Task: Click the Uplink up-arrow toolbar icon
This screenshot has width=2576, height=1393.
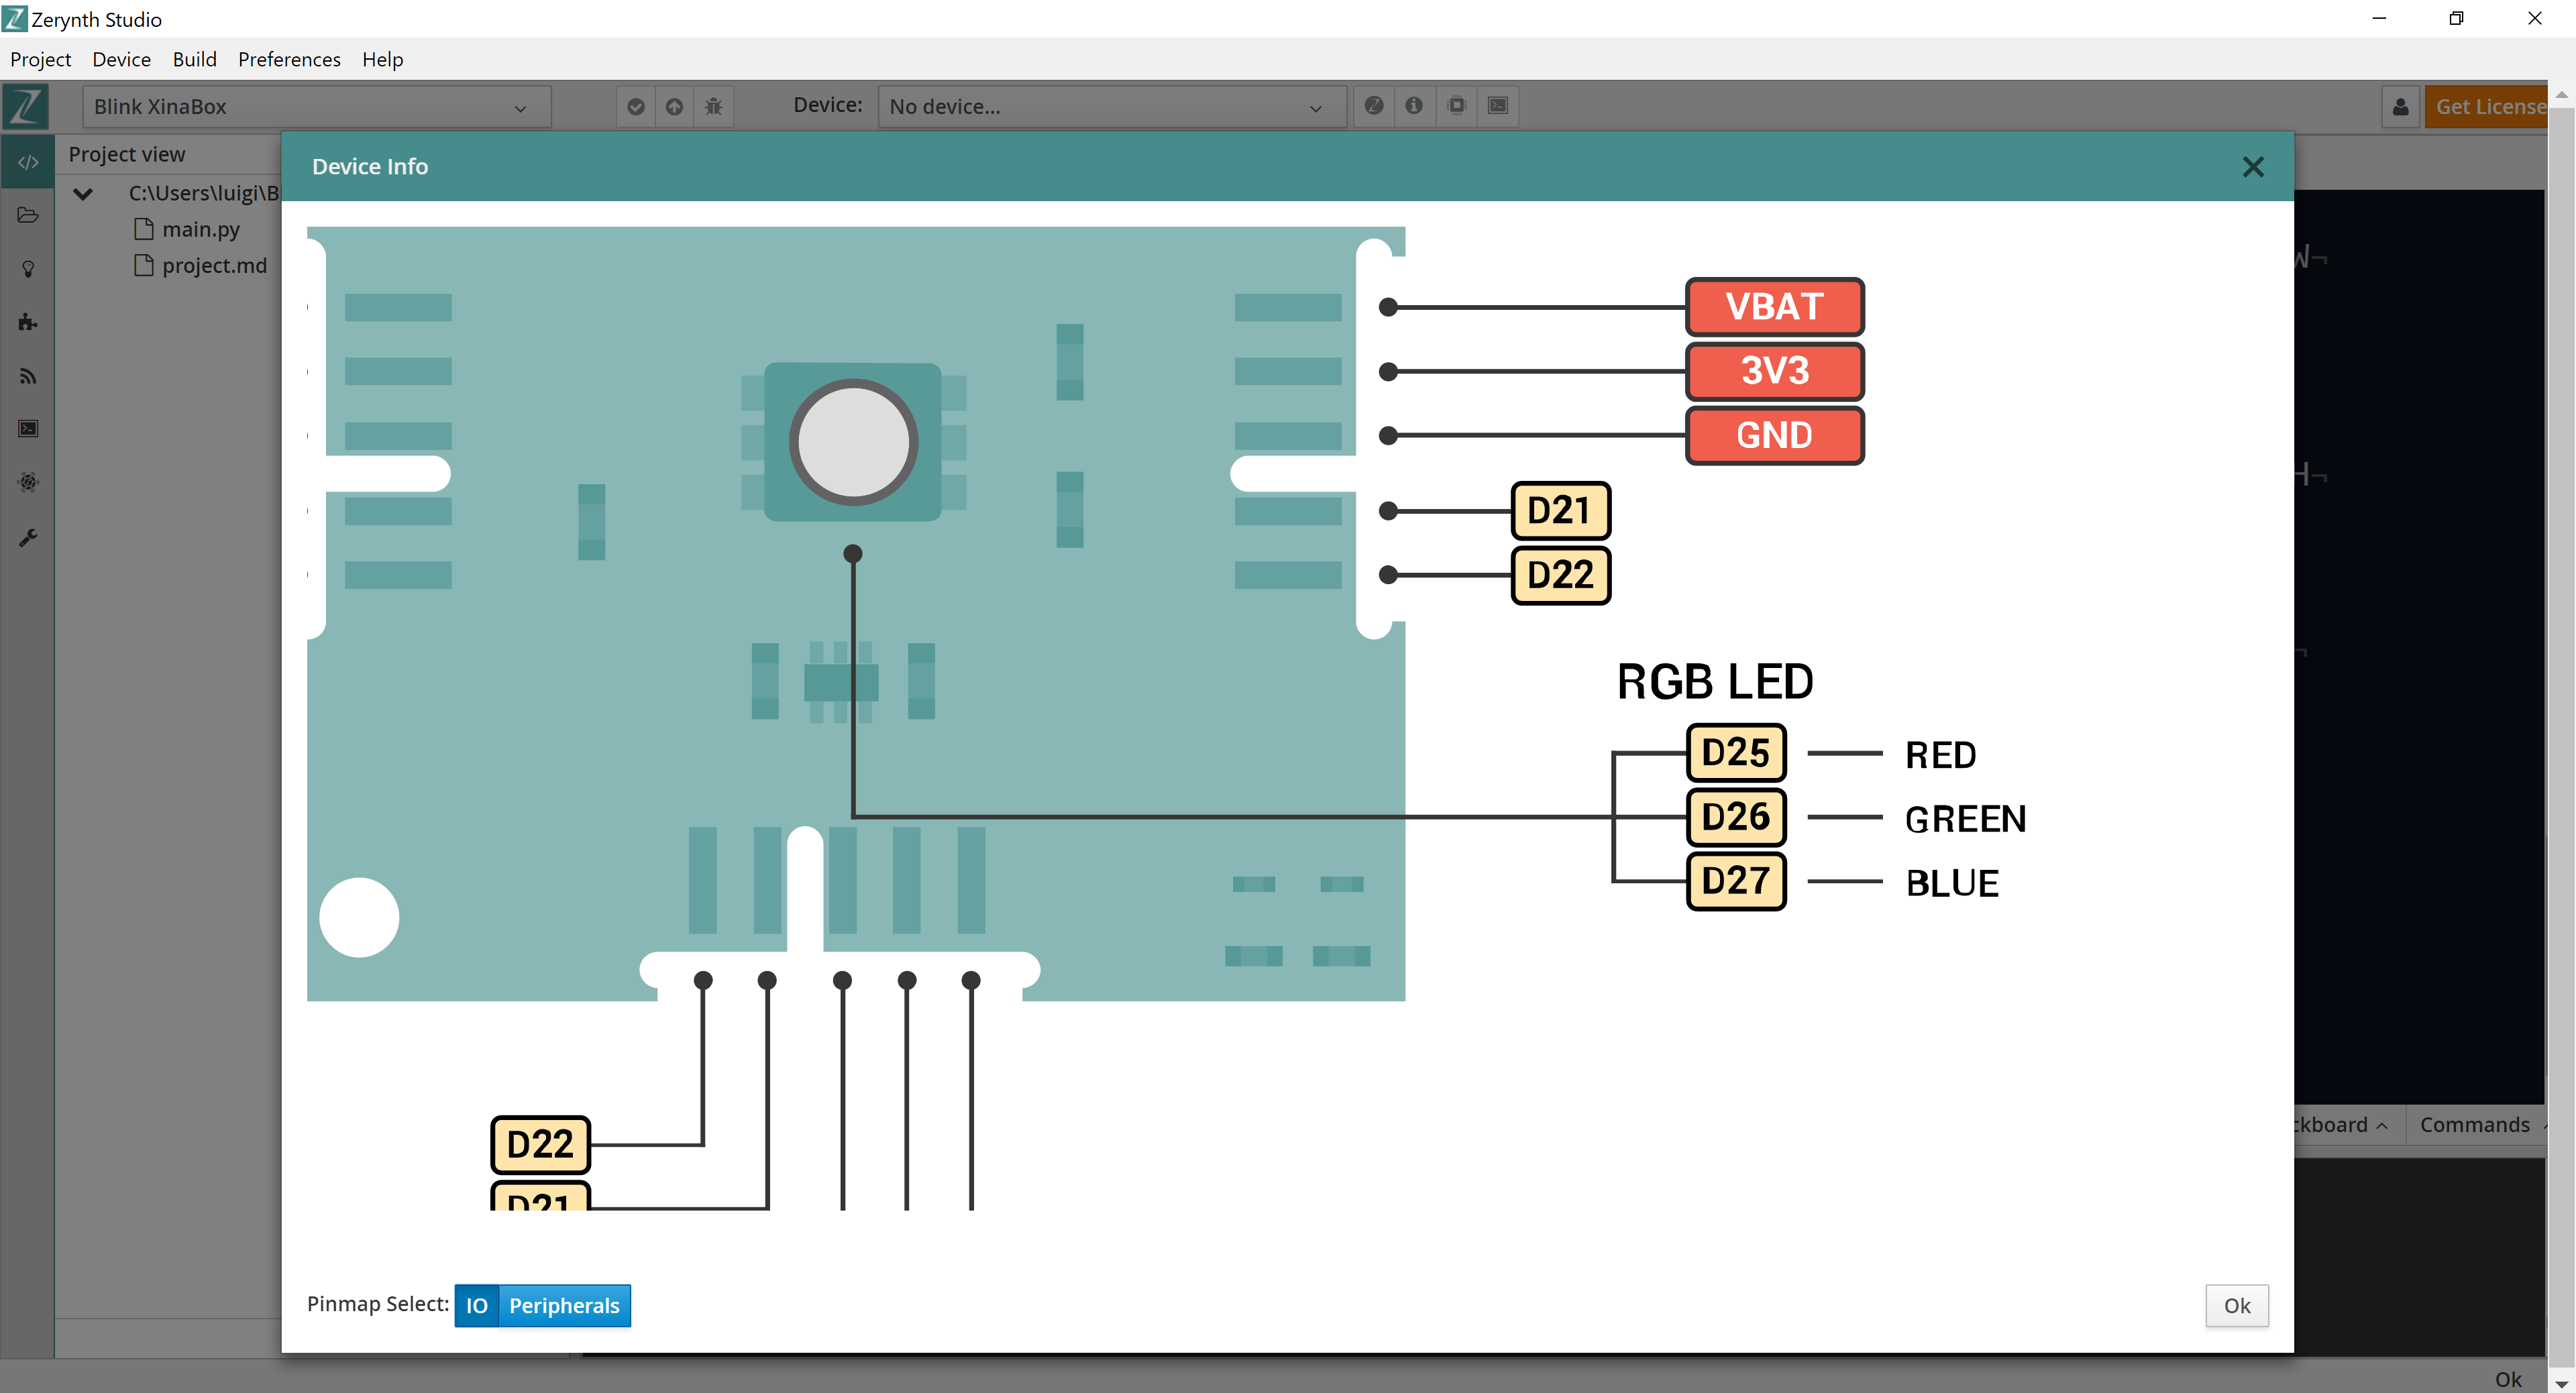Action: tap(675, 106)
